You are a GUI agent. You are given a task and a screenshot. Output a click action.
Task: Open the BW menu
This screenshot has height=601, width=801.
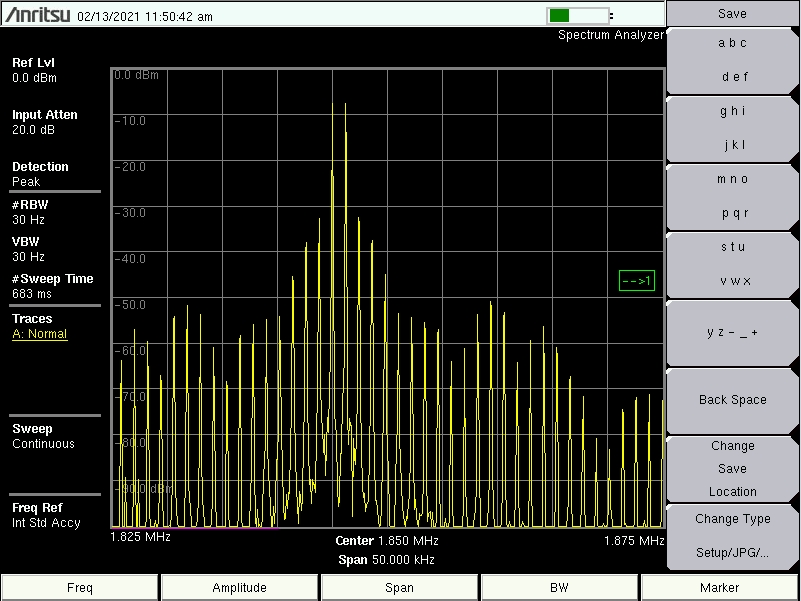(559, 587)
